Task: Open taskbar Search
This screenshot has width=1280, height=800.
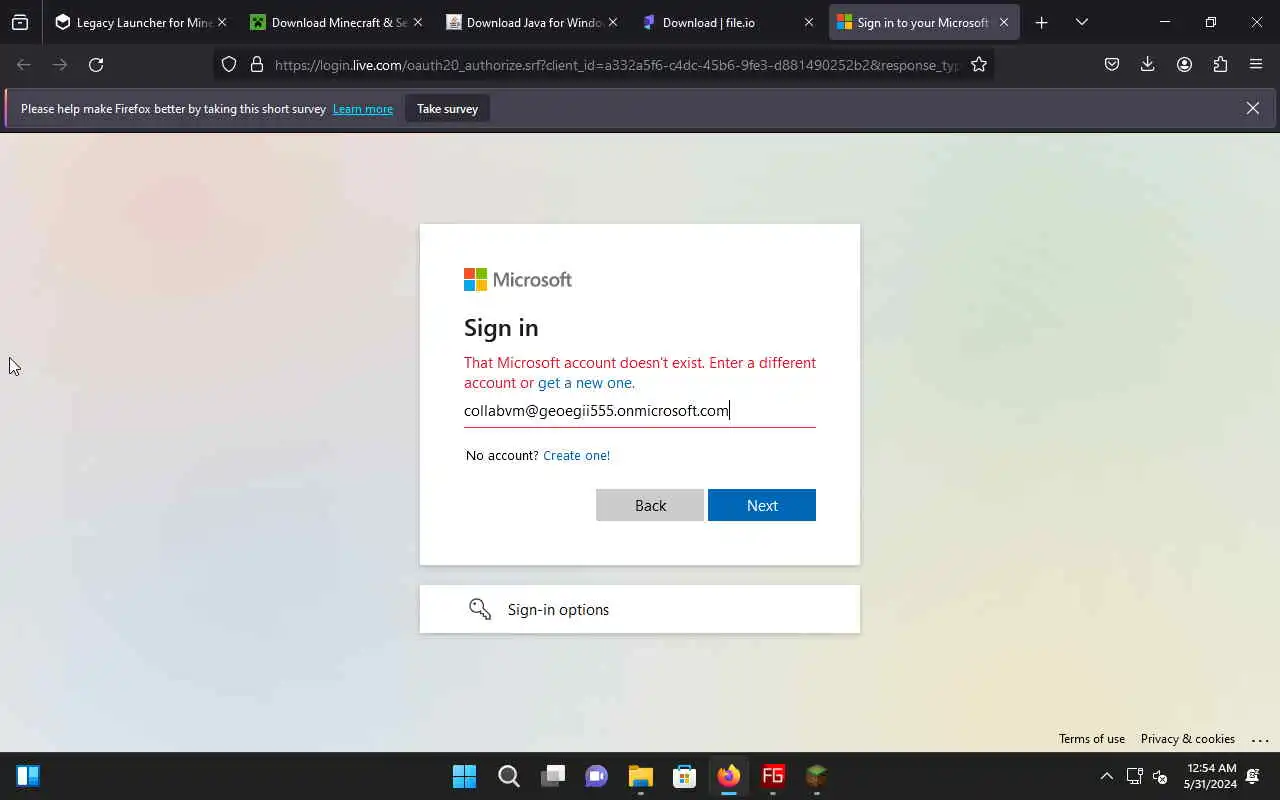Action: pyautogui.click(x=509, y=776)
